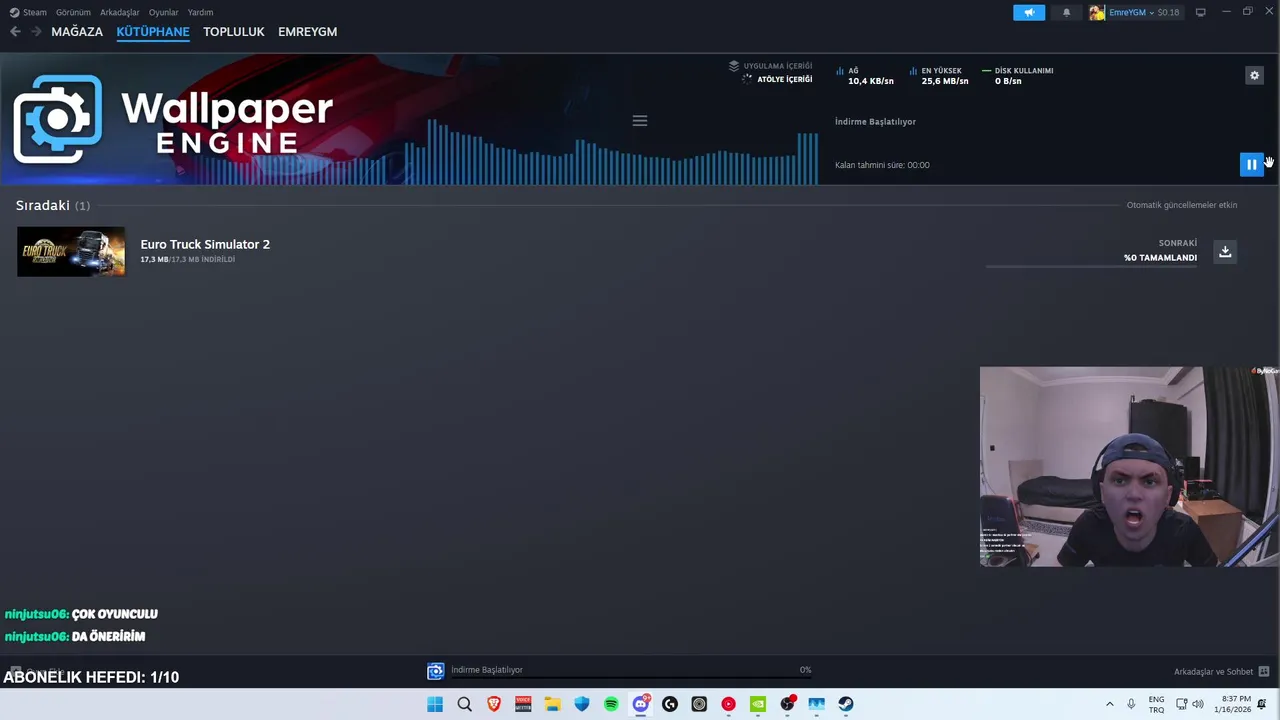
Task: Click Euro Truck queue progress bar
Action: click(1091, 267)
